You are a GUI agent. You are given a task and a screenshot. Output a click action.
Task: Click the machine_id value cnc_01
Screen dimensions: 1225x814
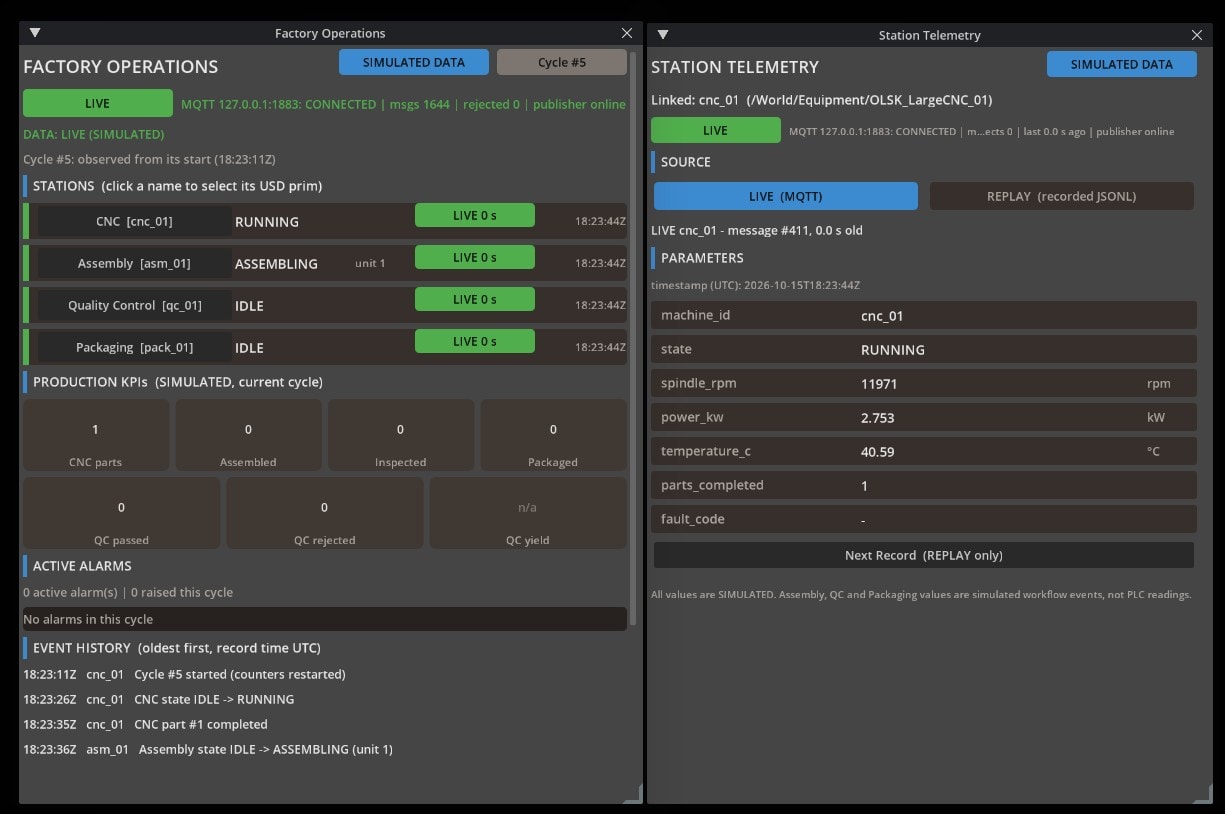(x=882, y=315)
